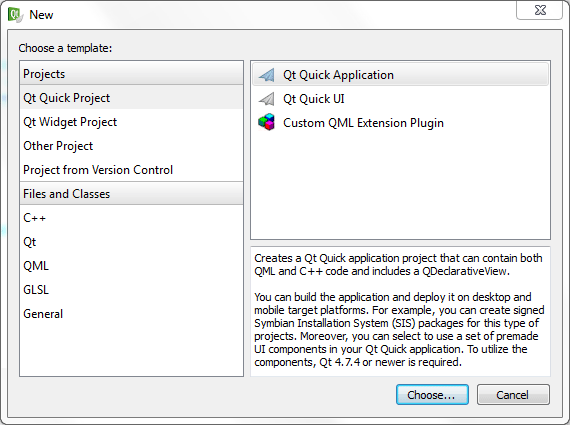Select Project from Version Control category

131,170
